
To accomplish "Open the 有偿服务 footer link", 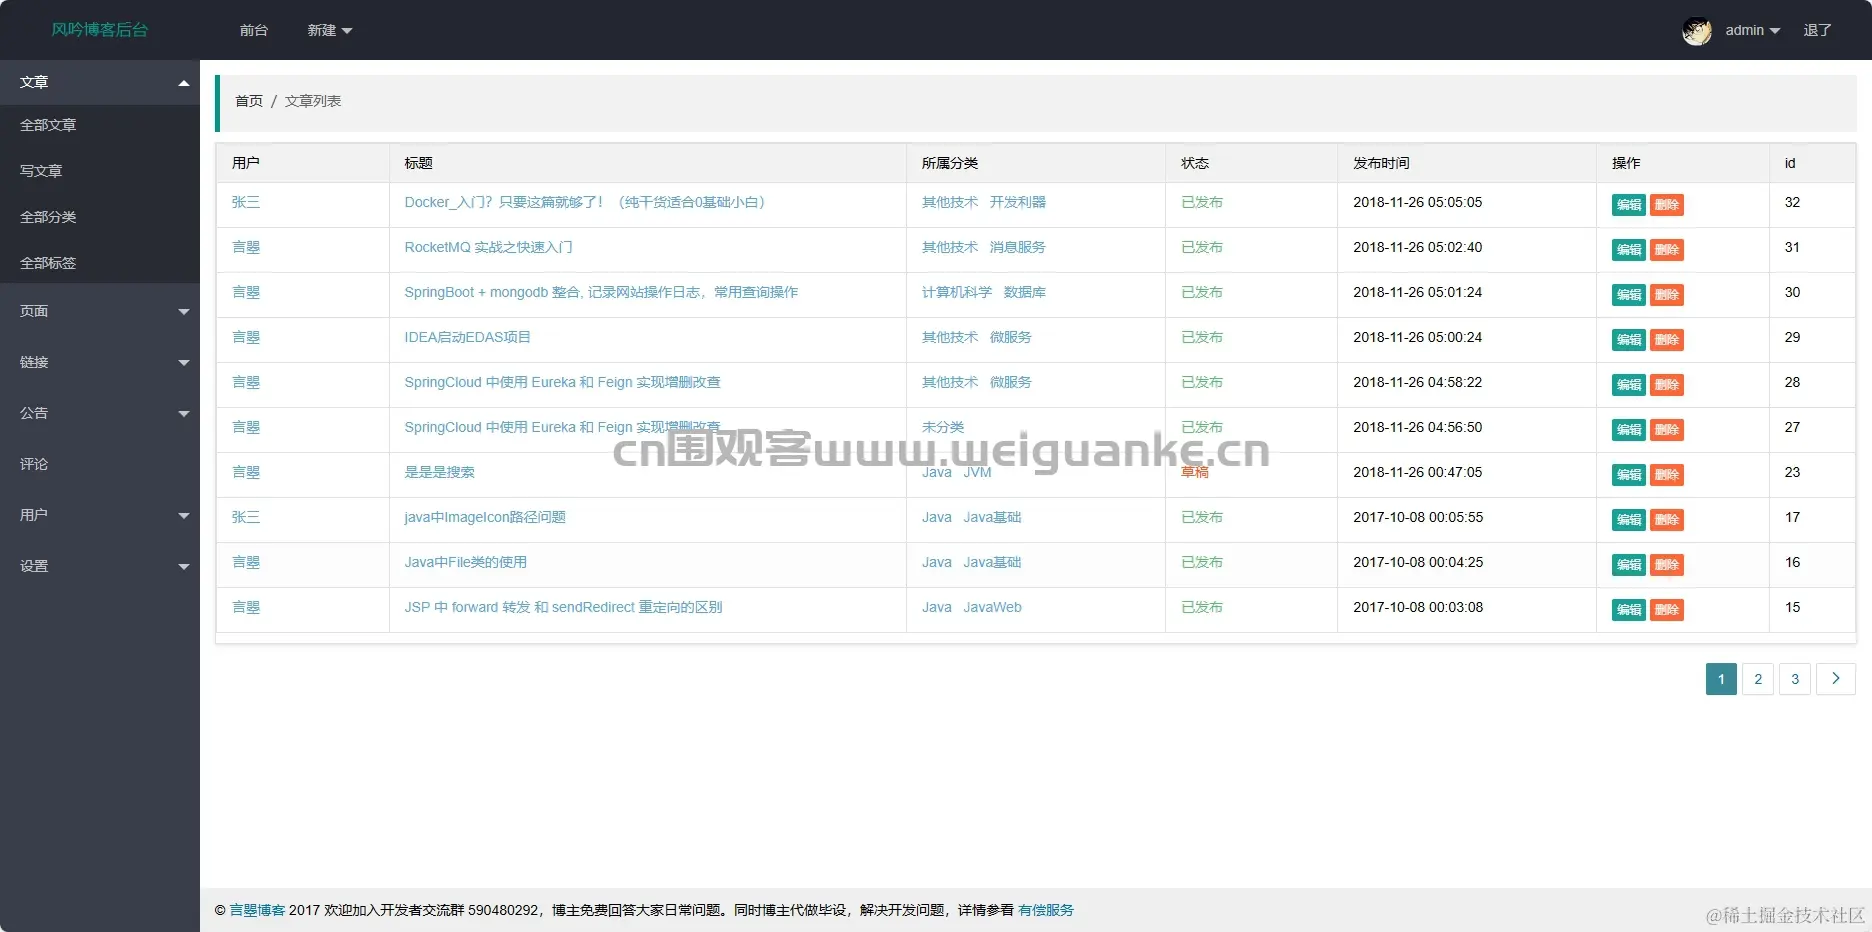I will point(1046,910).
